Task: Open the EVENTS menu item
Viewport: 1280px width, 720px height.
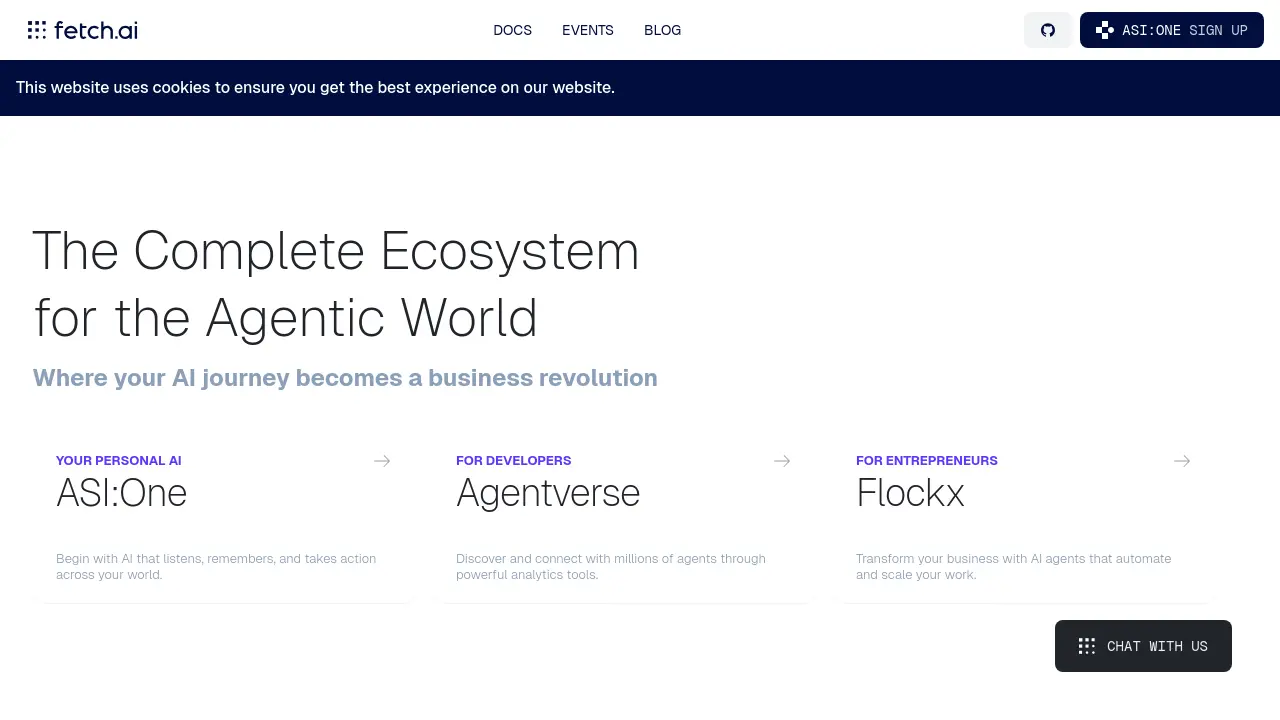Action: click(x=588, y=30)
